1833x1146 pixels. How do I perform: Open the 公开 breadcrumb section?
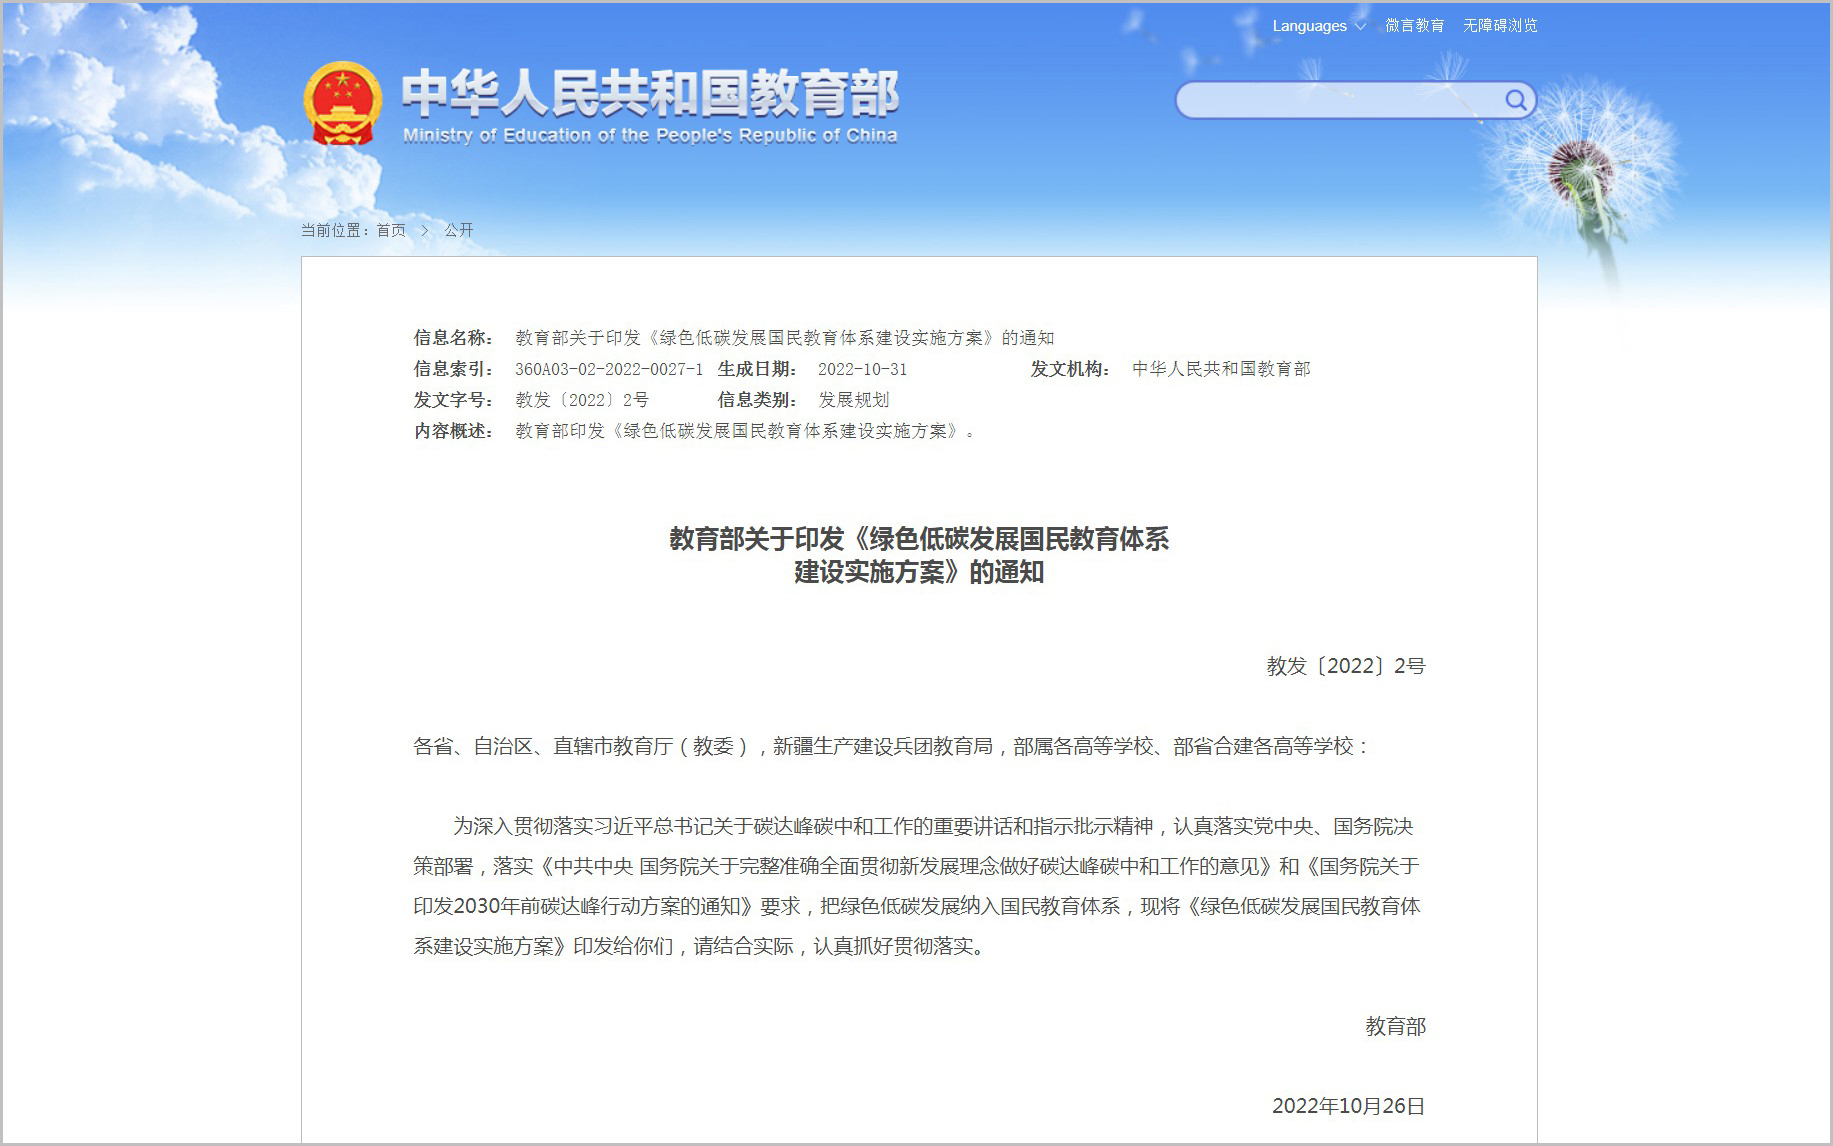[459, 230]
